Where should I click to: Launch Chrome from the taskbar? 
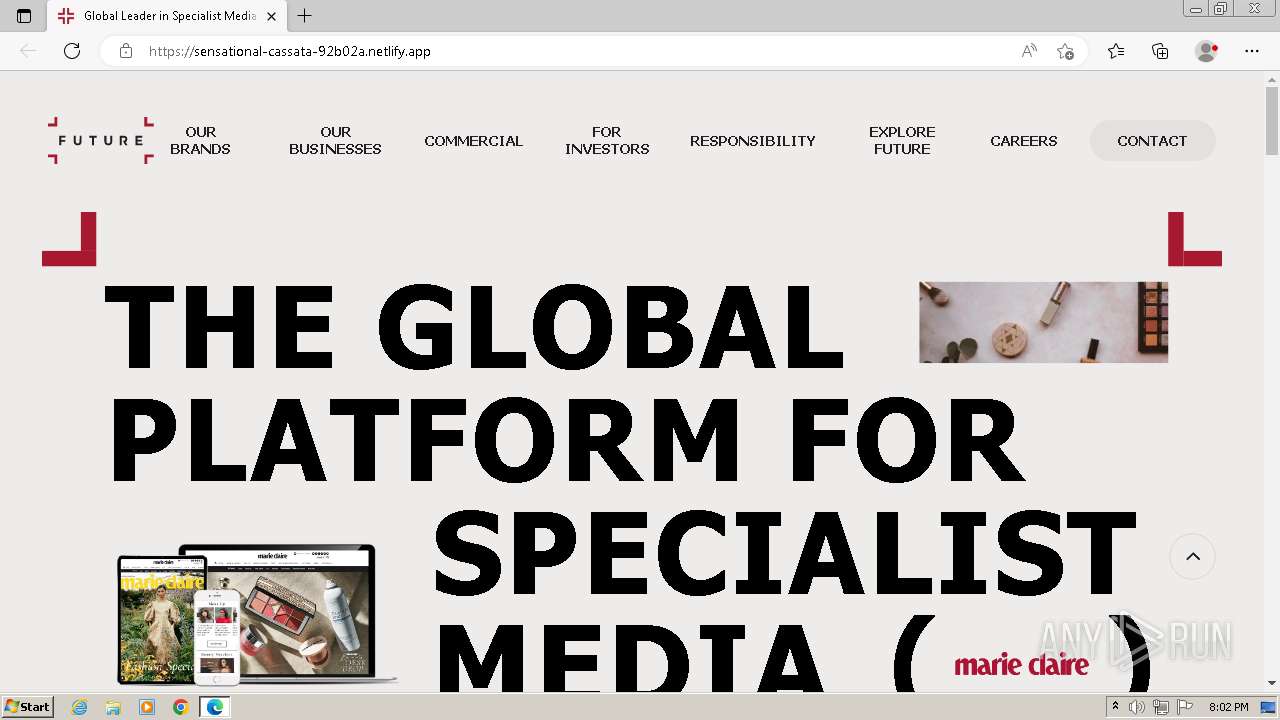coord(181,707)
